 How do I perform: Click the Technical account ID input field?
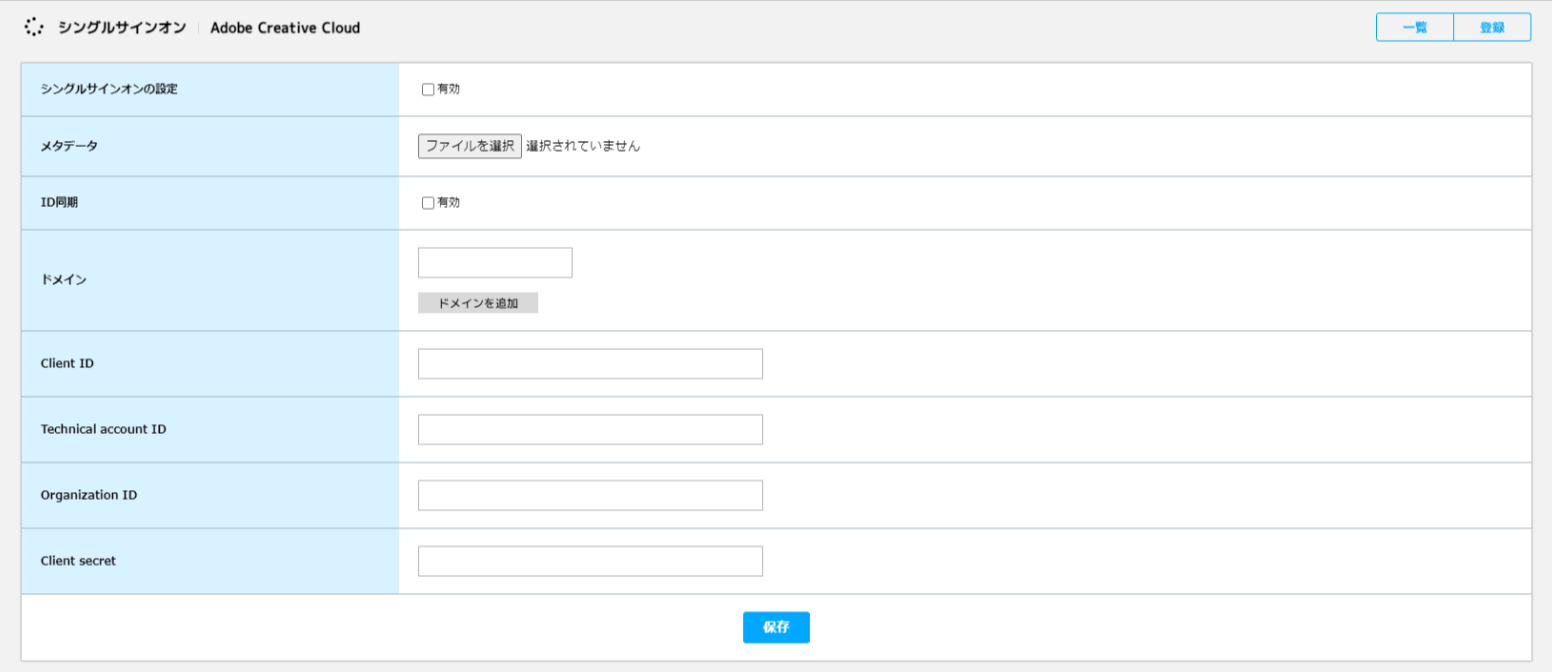click(x=590, y=429)
